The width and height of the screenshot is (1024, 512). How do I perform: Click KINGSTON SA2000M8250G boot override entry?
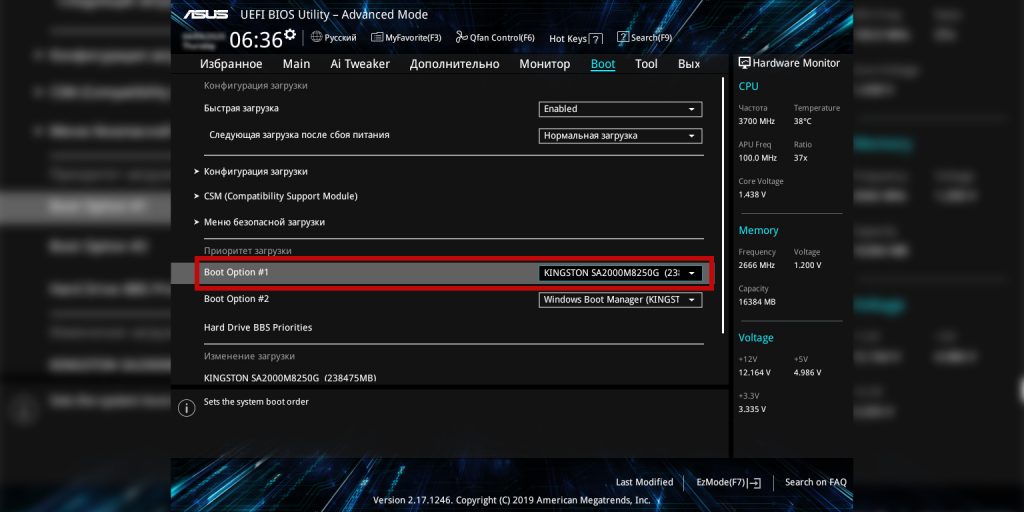[x=290, y=378]
